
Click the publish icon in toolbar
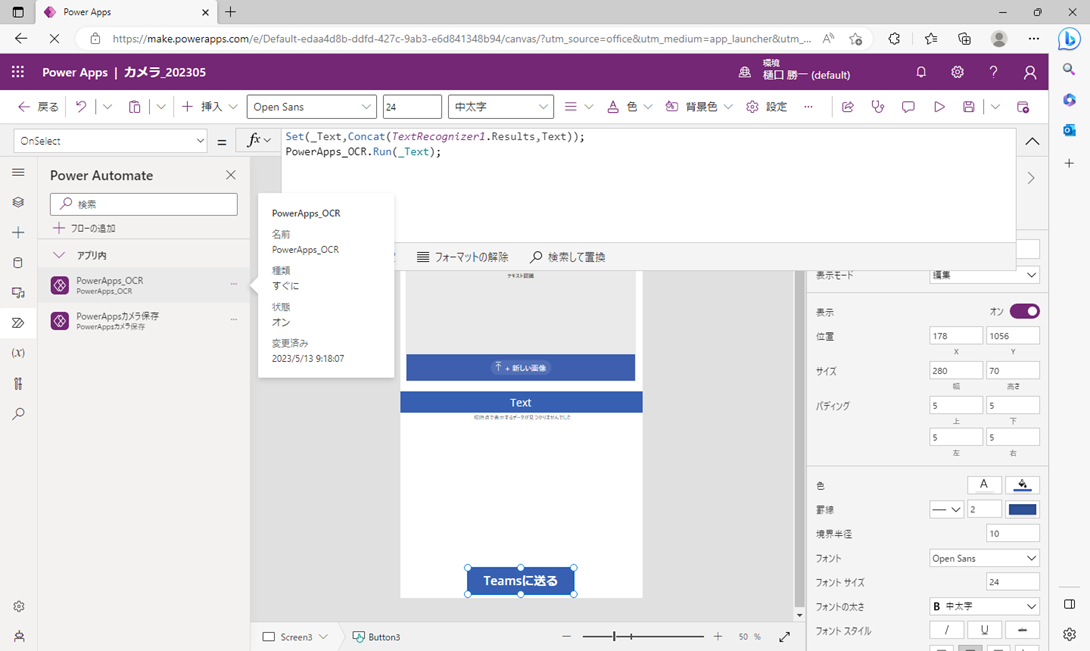coord(1023,106)
